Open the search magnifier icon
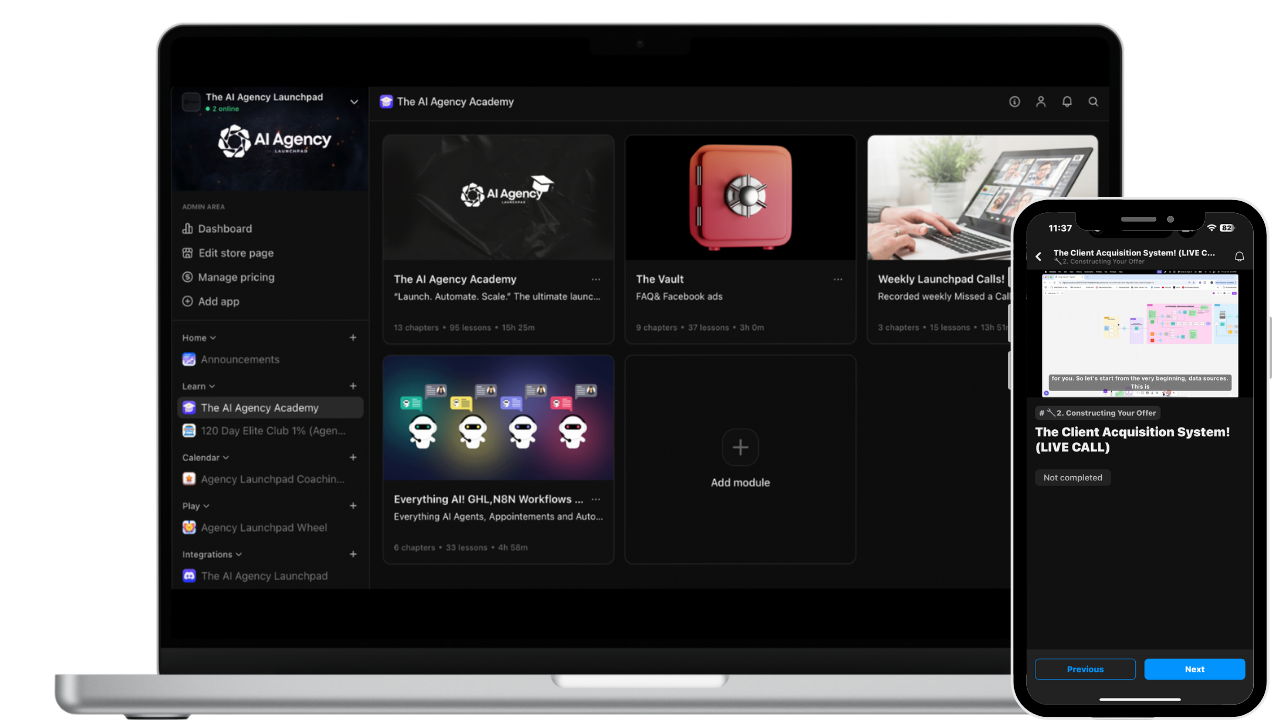This screenshot has width=1280, height=720. pyautogui.click(x=1093, y=102)
